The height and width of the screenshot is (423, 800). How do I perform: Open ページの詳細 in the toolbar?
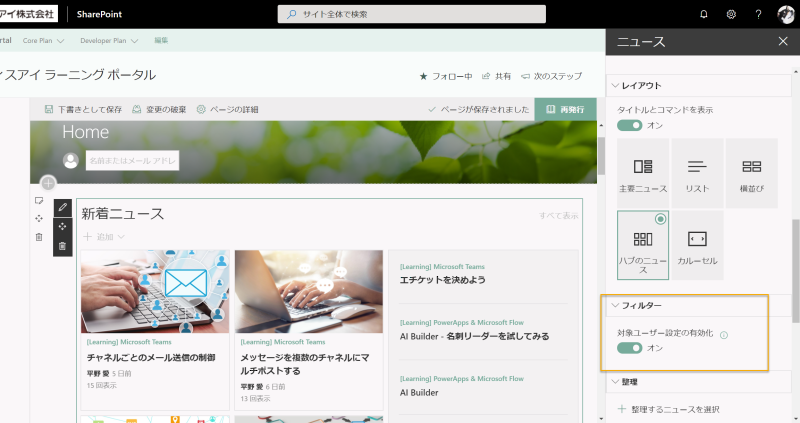(x=228, y=109)
